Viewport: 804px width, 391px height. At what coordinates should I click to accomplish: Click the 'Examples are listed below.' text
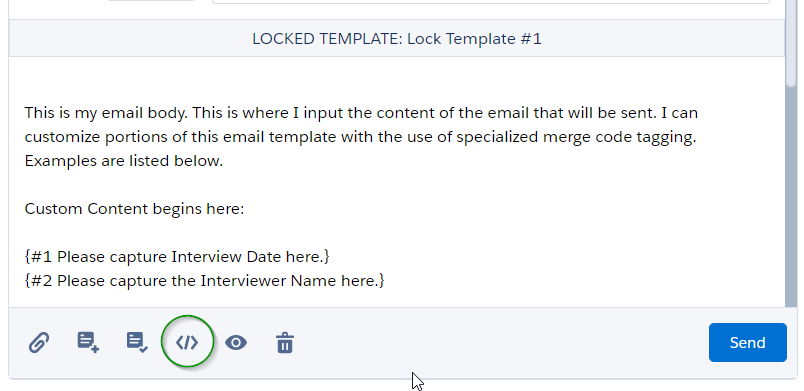point(124,161)
